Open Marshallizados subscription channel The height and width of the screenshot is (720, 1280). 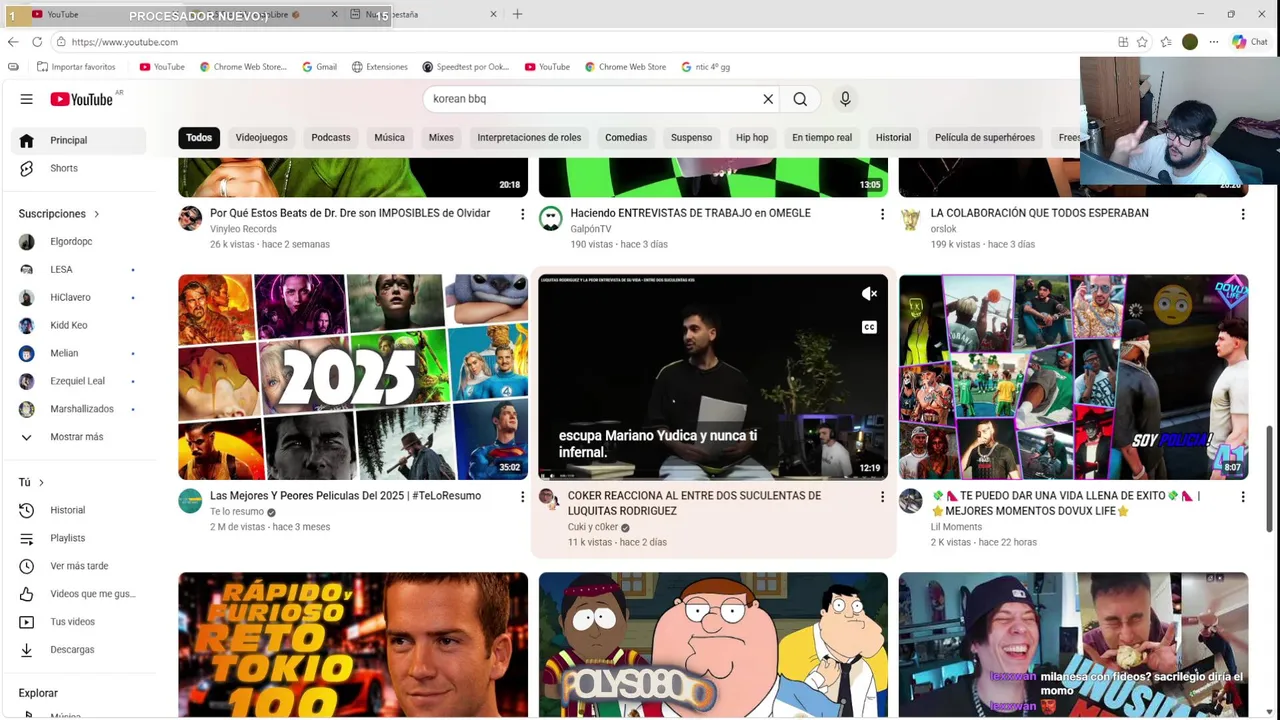point(79,409)
